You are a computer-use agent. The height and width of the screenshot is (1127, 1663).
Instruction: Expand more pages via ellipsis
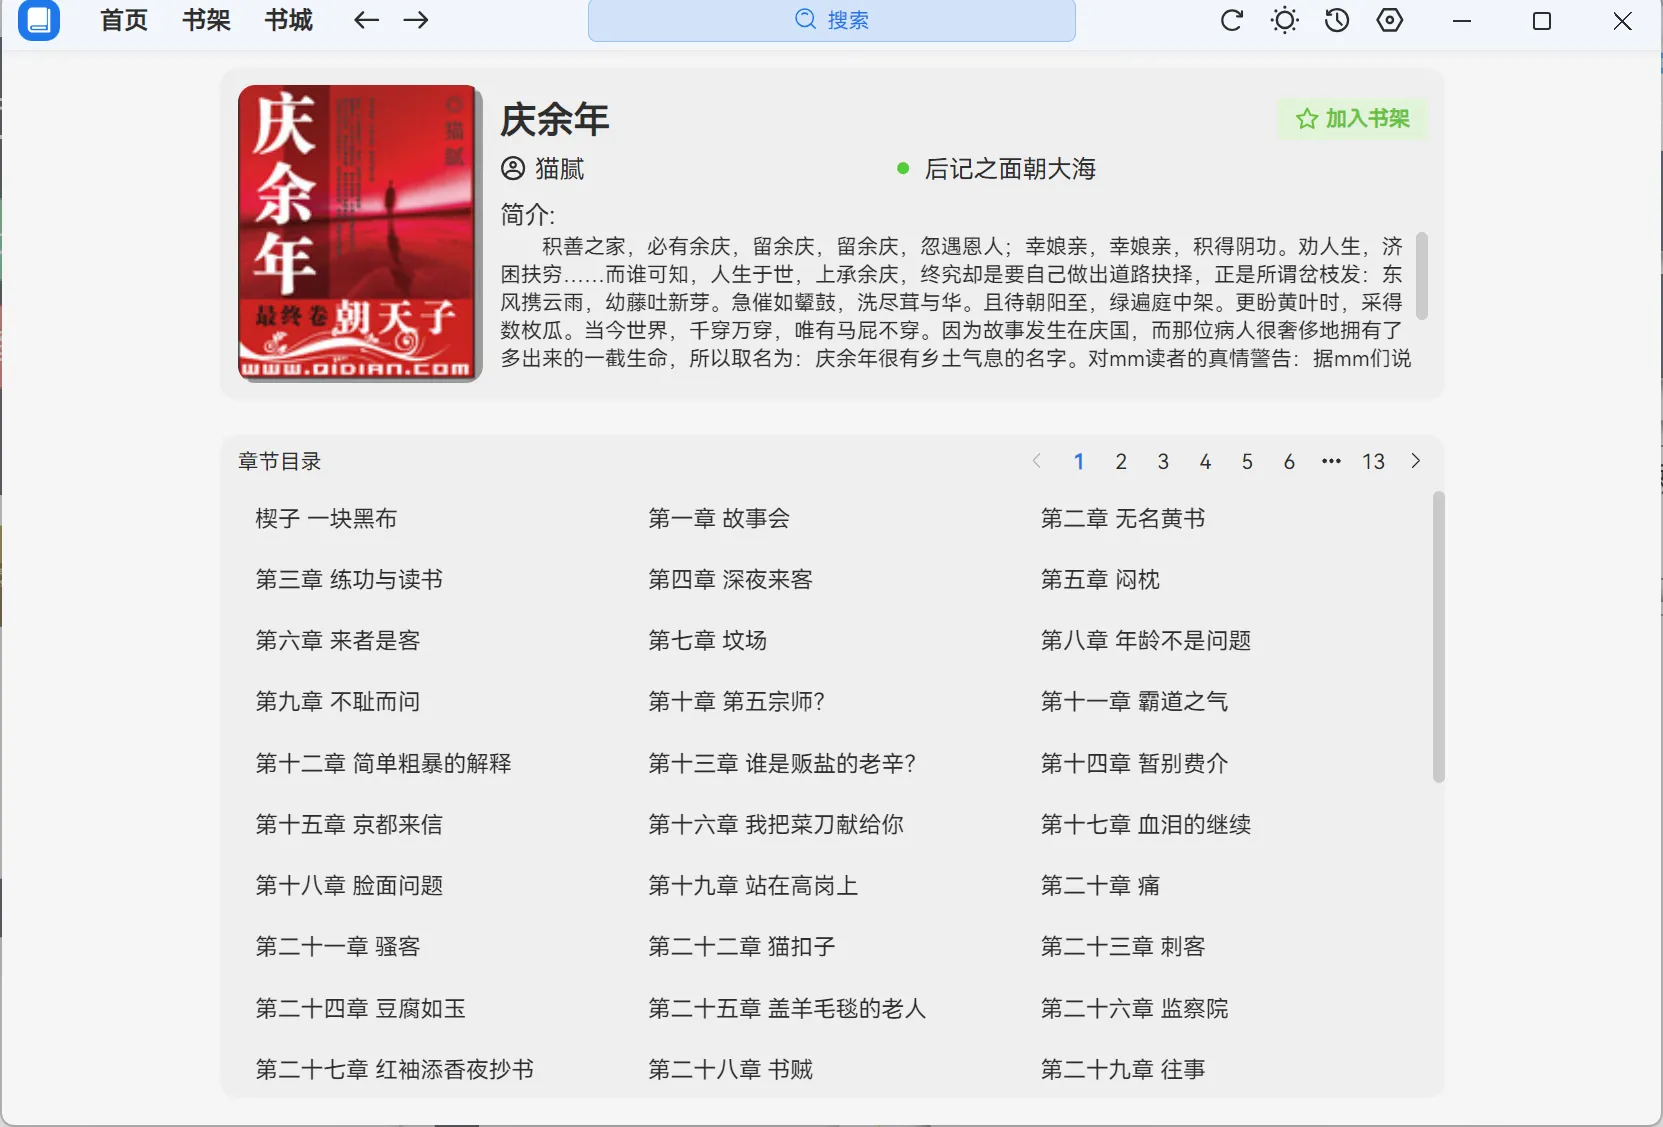click(x=1331, y=461)
